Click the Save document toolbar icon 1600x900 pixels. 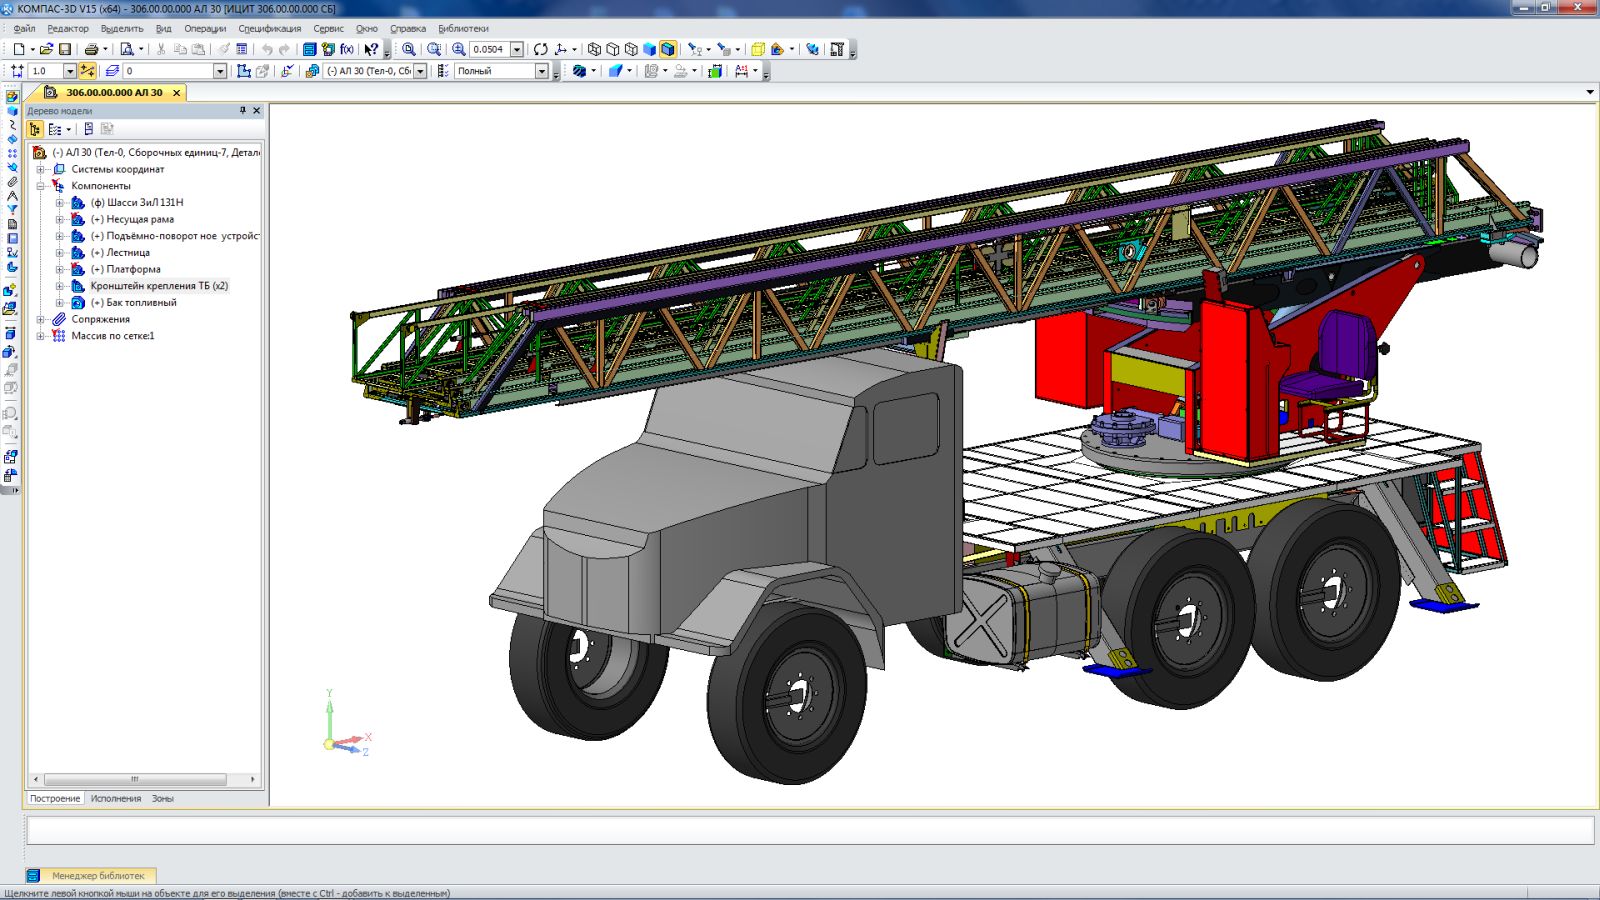(65, 49)
